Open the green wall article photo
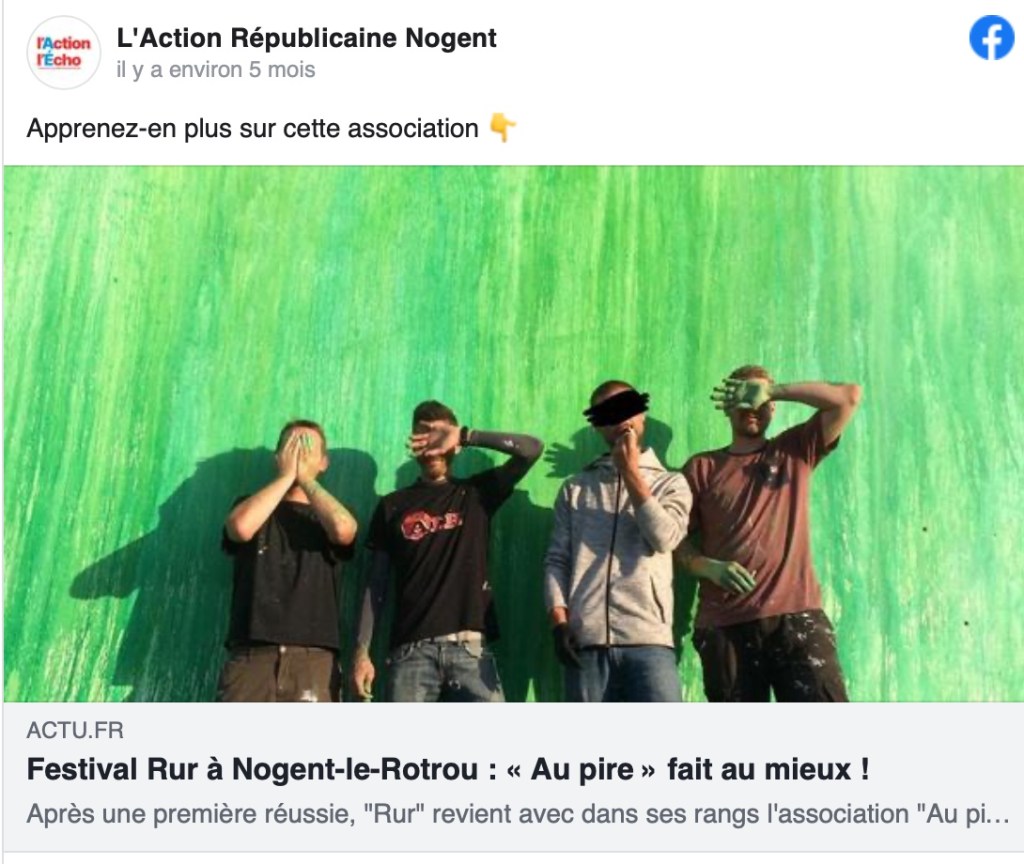1024x864 pixels. pyautogui.click(x=513, y=434)
